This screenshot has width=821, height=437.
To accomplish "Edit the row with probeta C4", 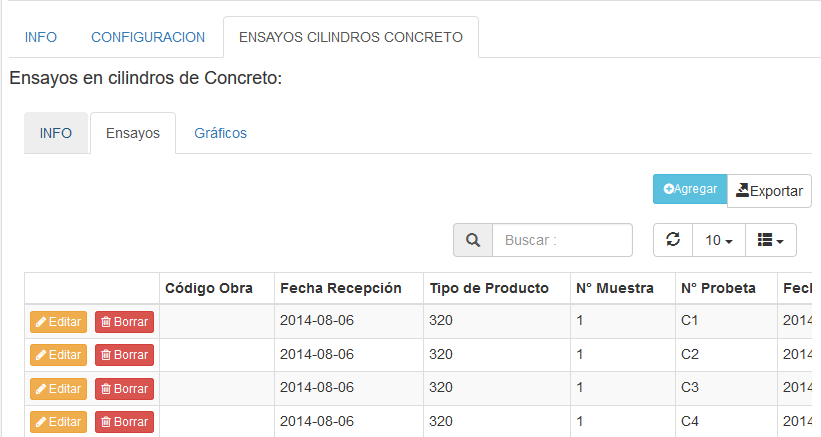I will [58, 422].
